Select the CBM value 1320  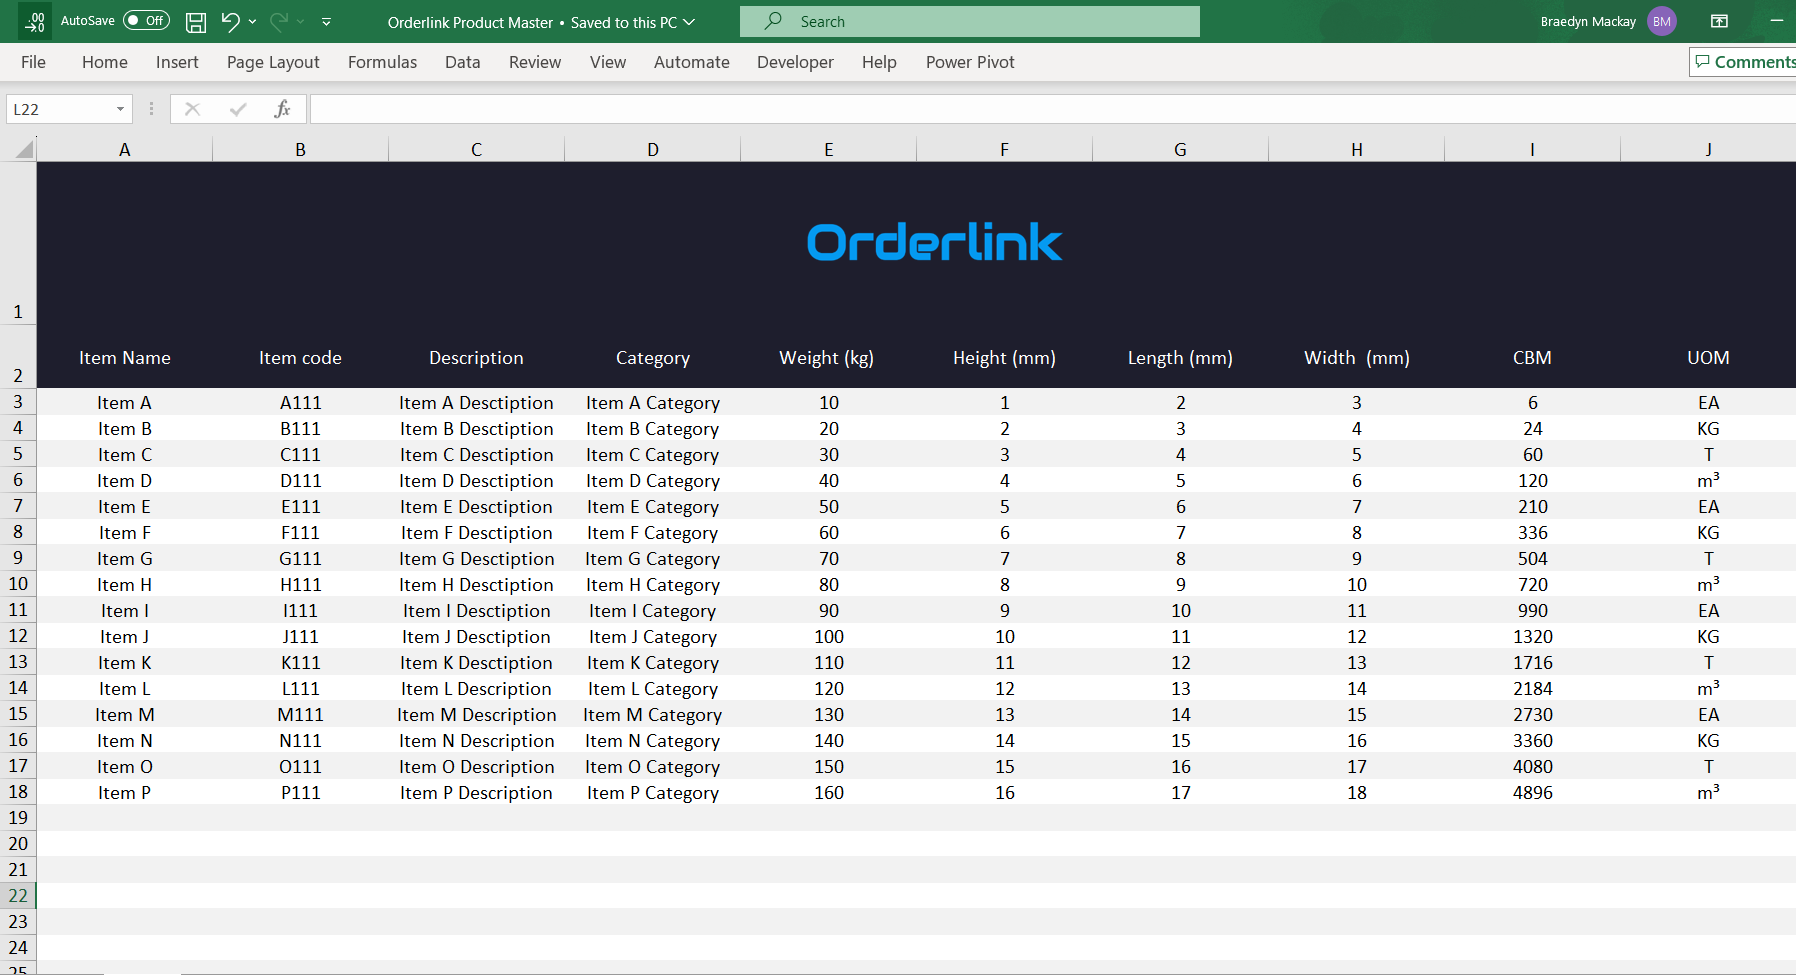tap(1533, 637)
